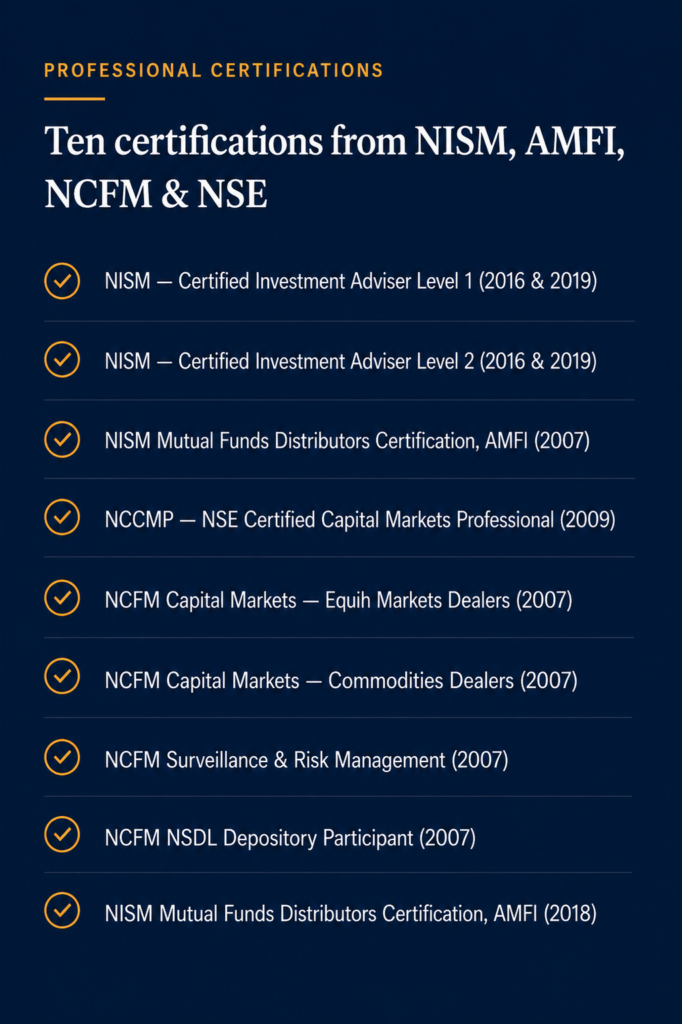
Task: Select the PROFESSIONAL CERTIFICATIONS heading label
Action: pos(214,71)
